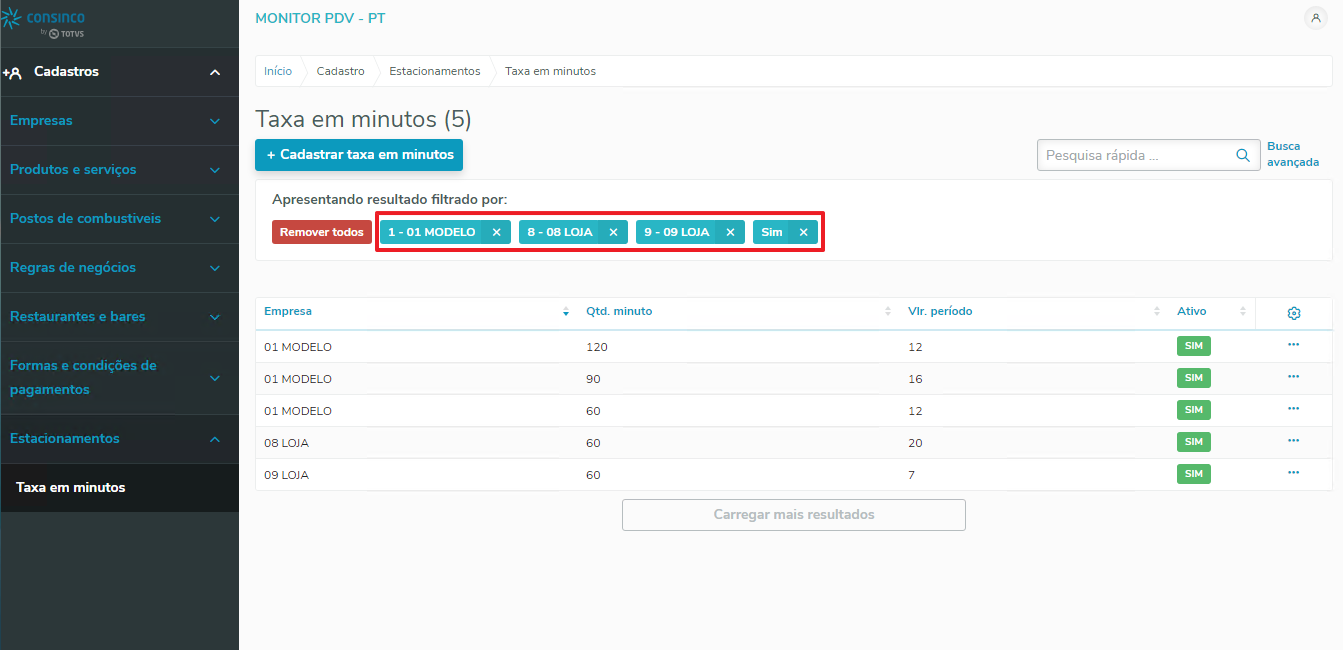
Task: Open actions menu for 09 LOJA row
Action: [1293, 472]
